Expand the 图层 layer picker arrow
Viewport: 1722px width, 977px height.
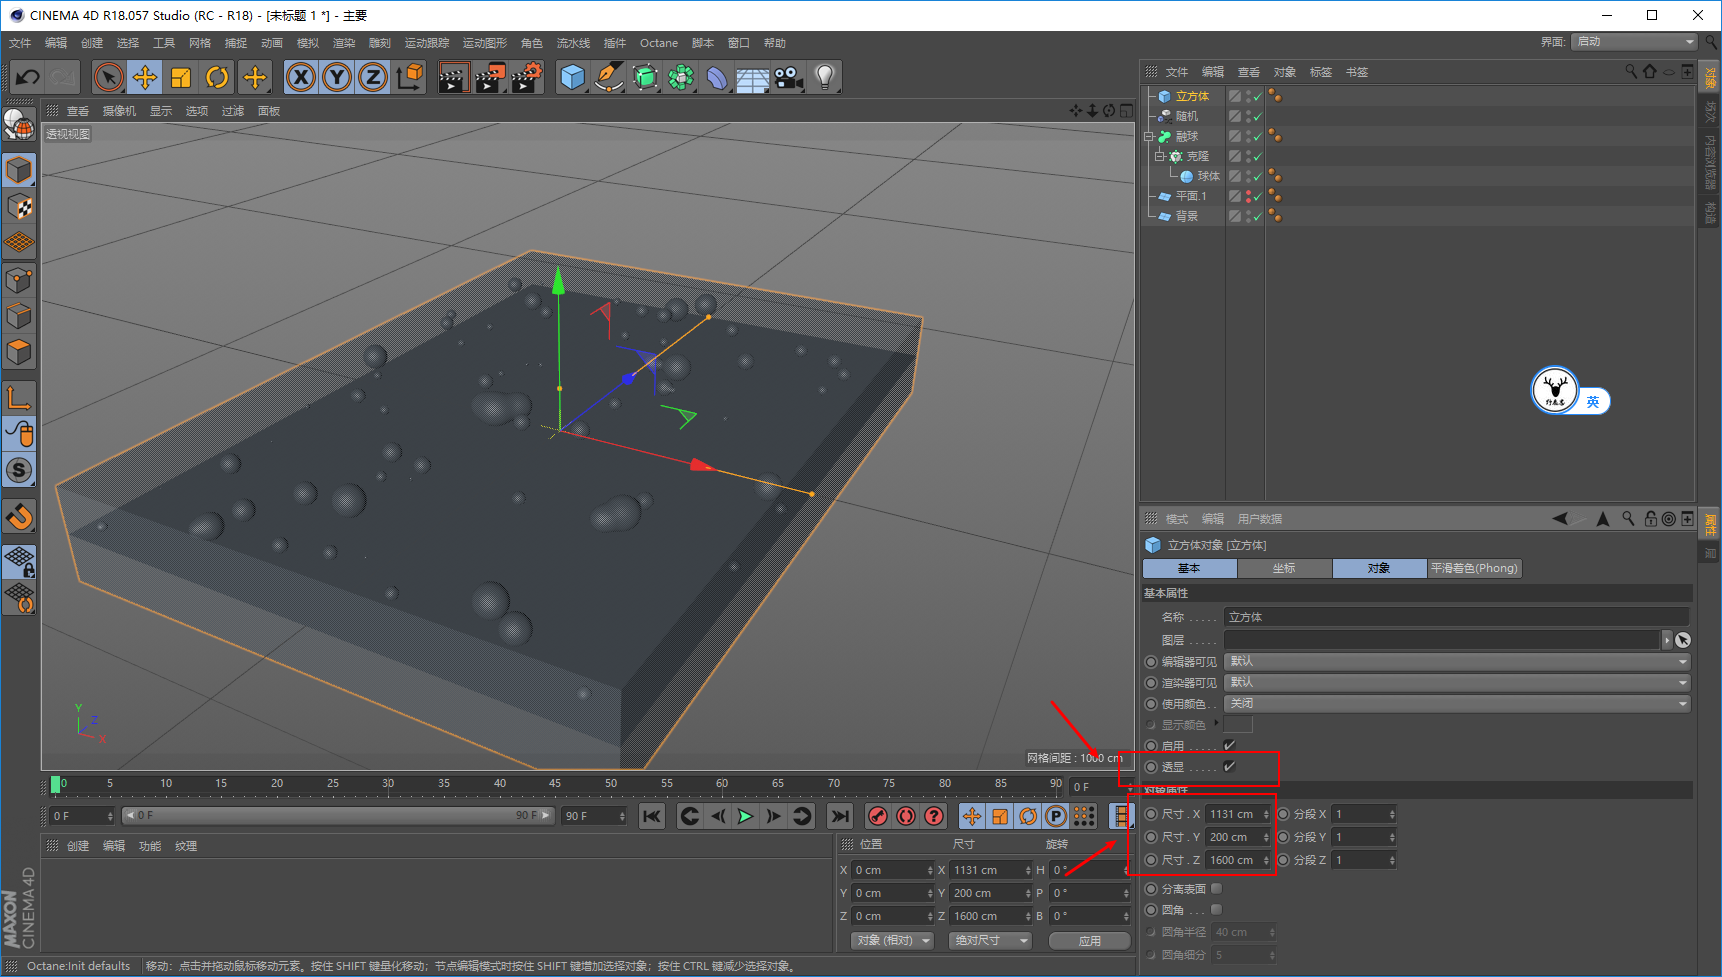(1666, 640)
